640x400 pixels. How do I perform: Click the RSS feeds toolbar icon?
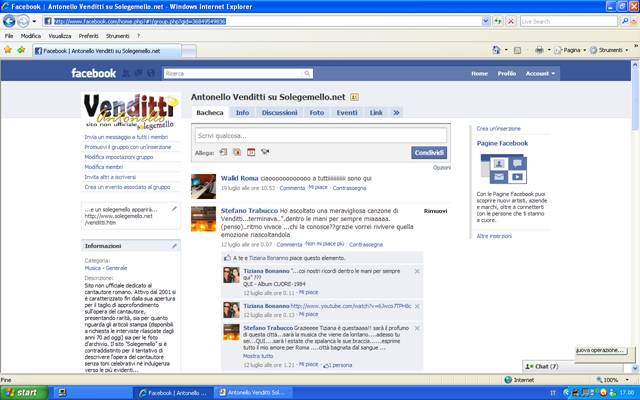click(x=518, y=50)
